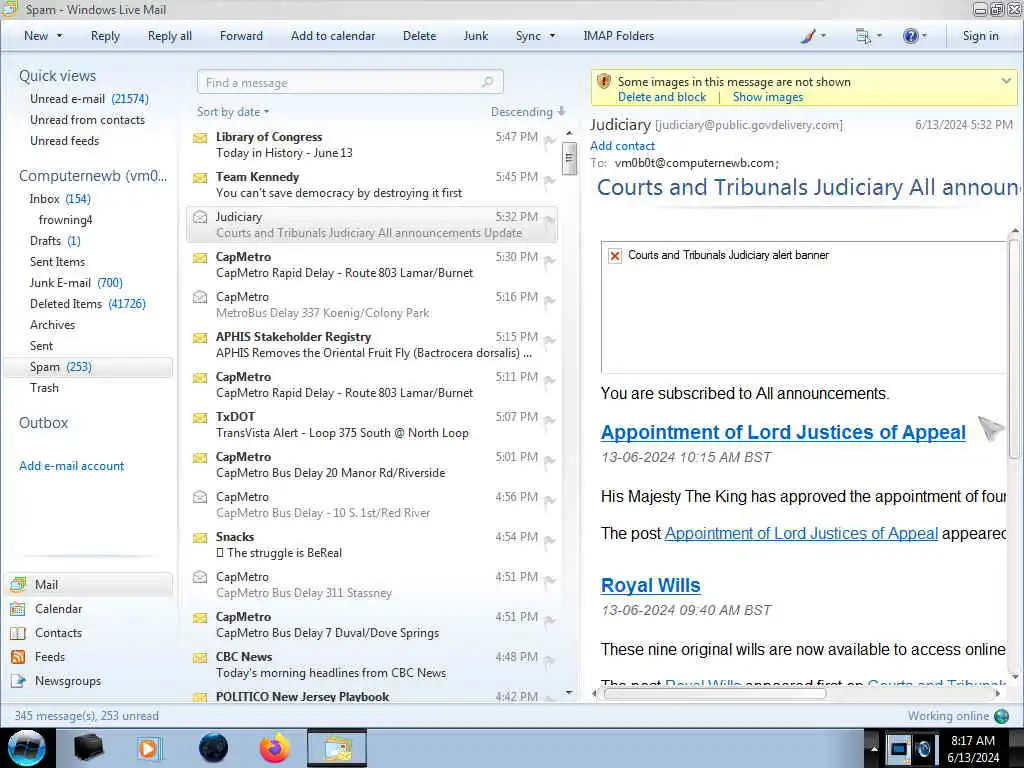
Task: Open the media player taskbar icon
Action: coord(148,748)
